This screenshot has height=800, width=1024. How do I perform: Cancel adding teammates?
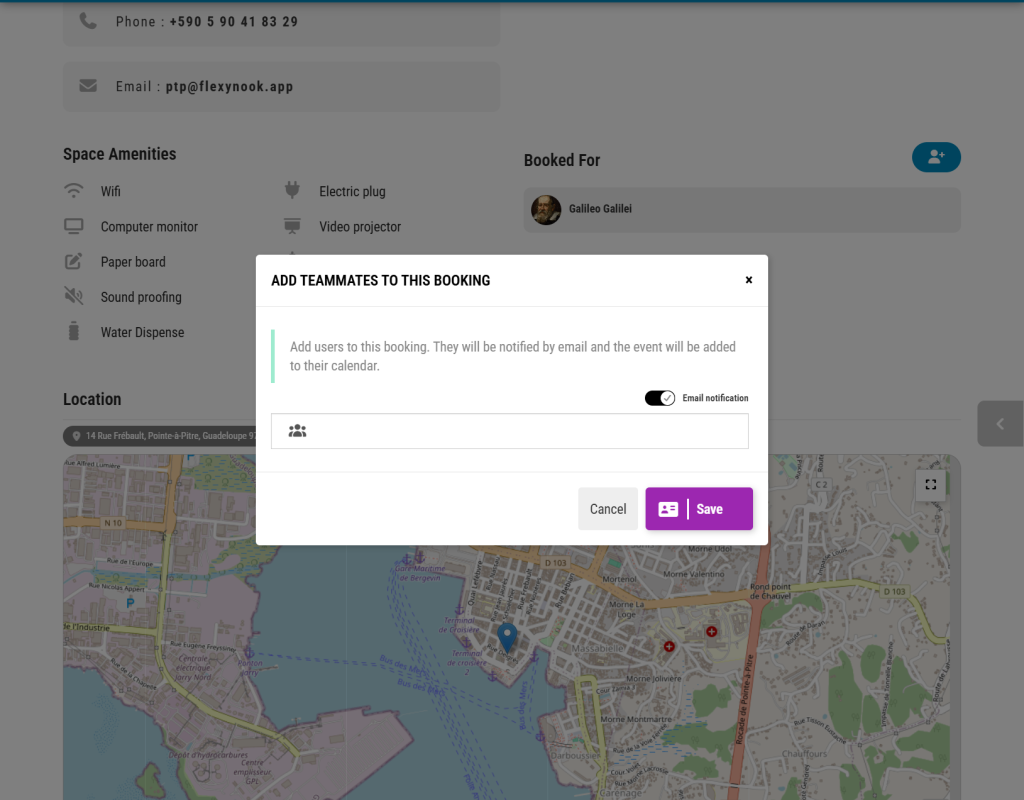(607, 509)
